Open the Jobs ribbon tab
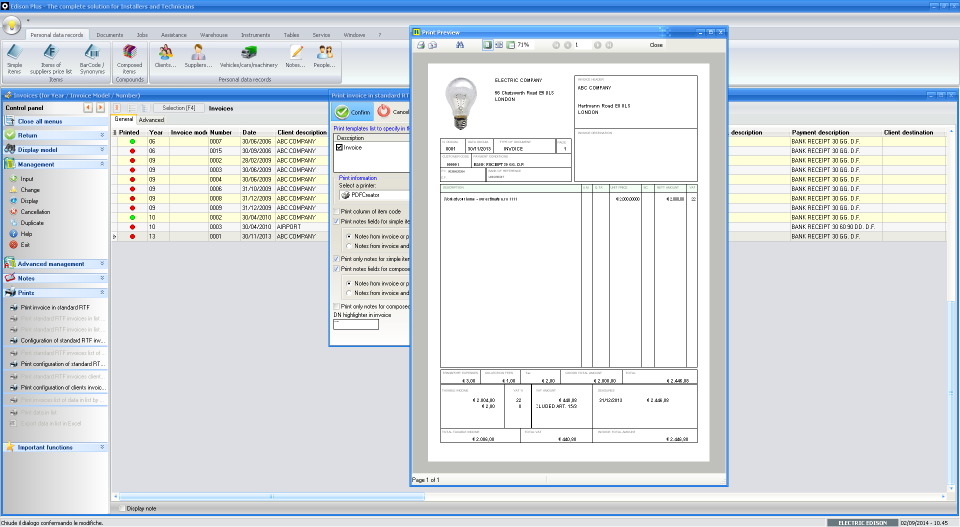 142,35
